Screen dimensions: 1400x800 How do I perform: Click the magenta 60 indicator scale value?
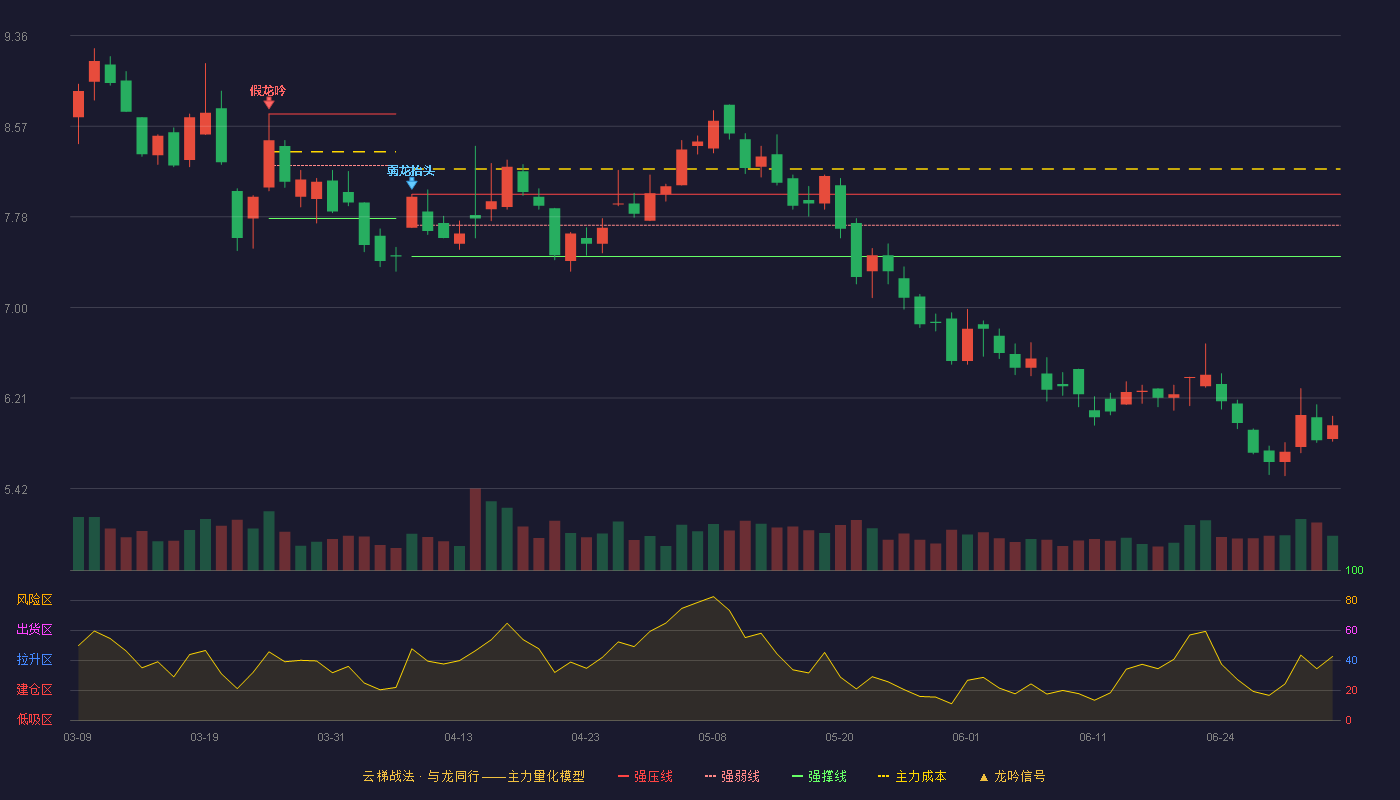(1350, 630)
